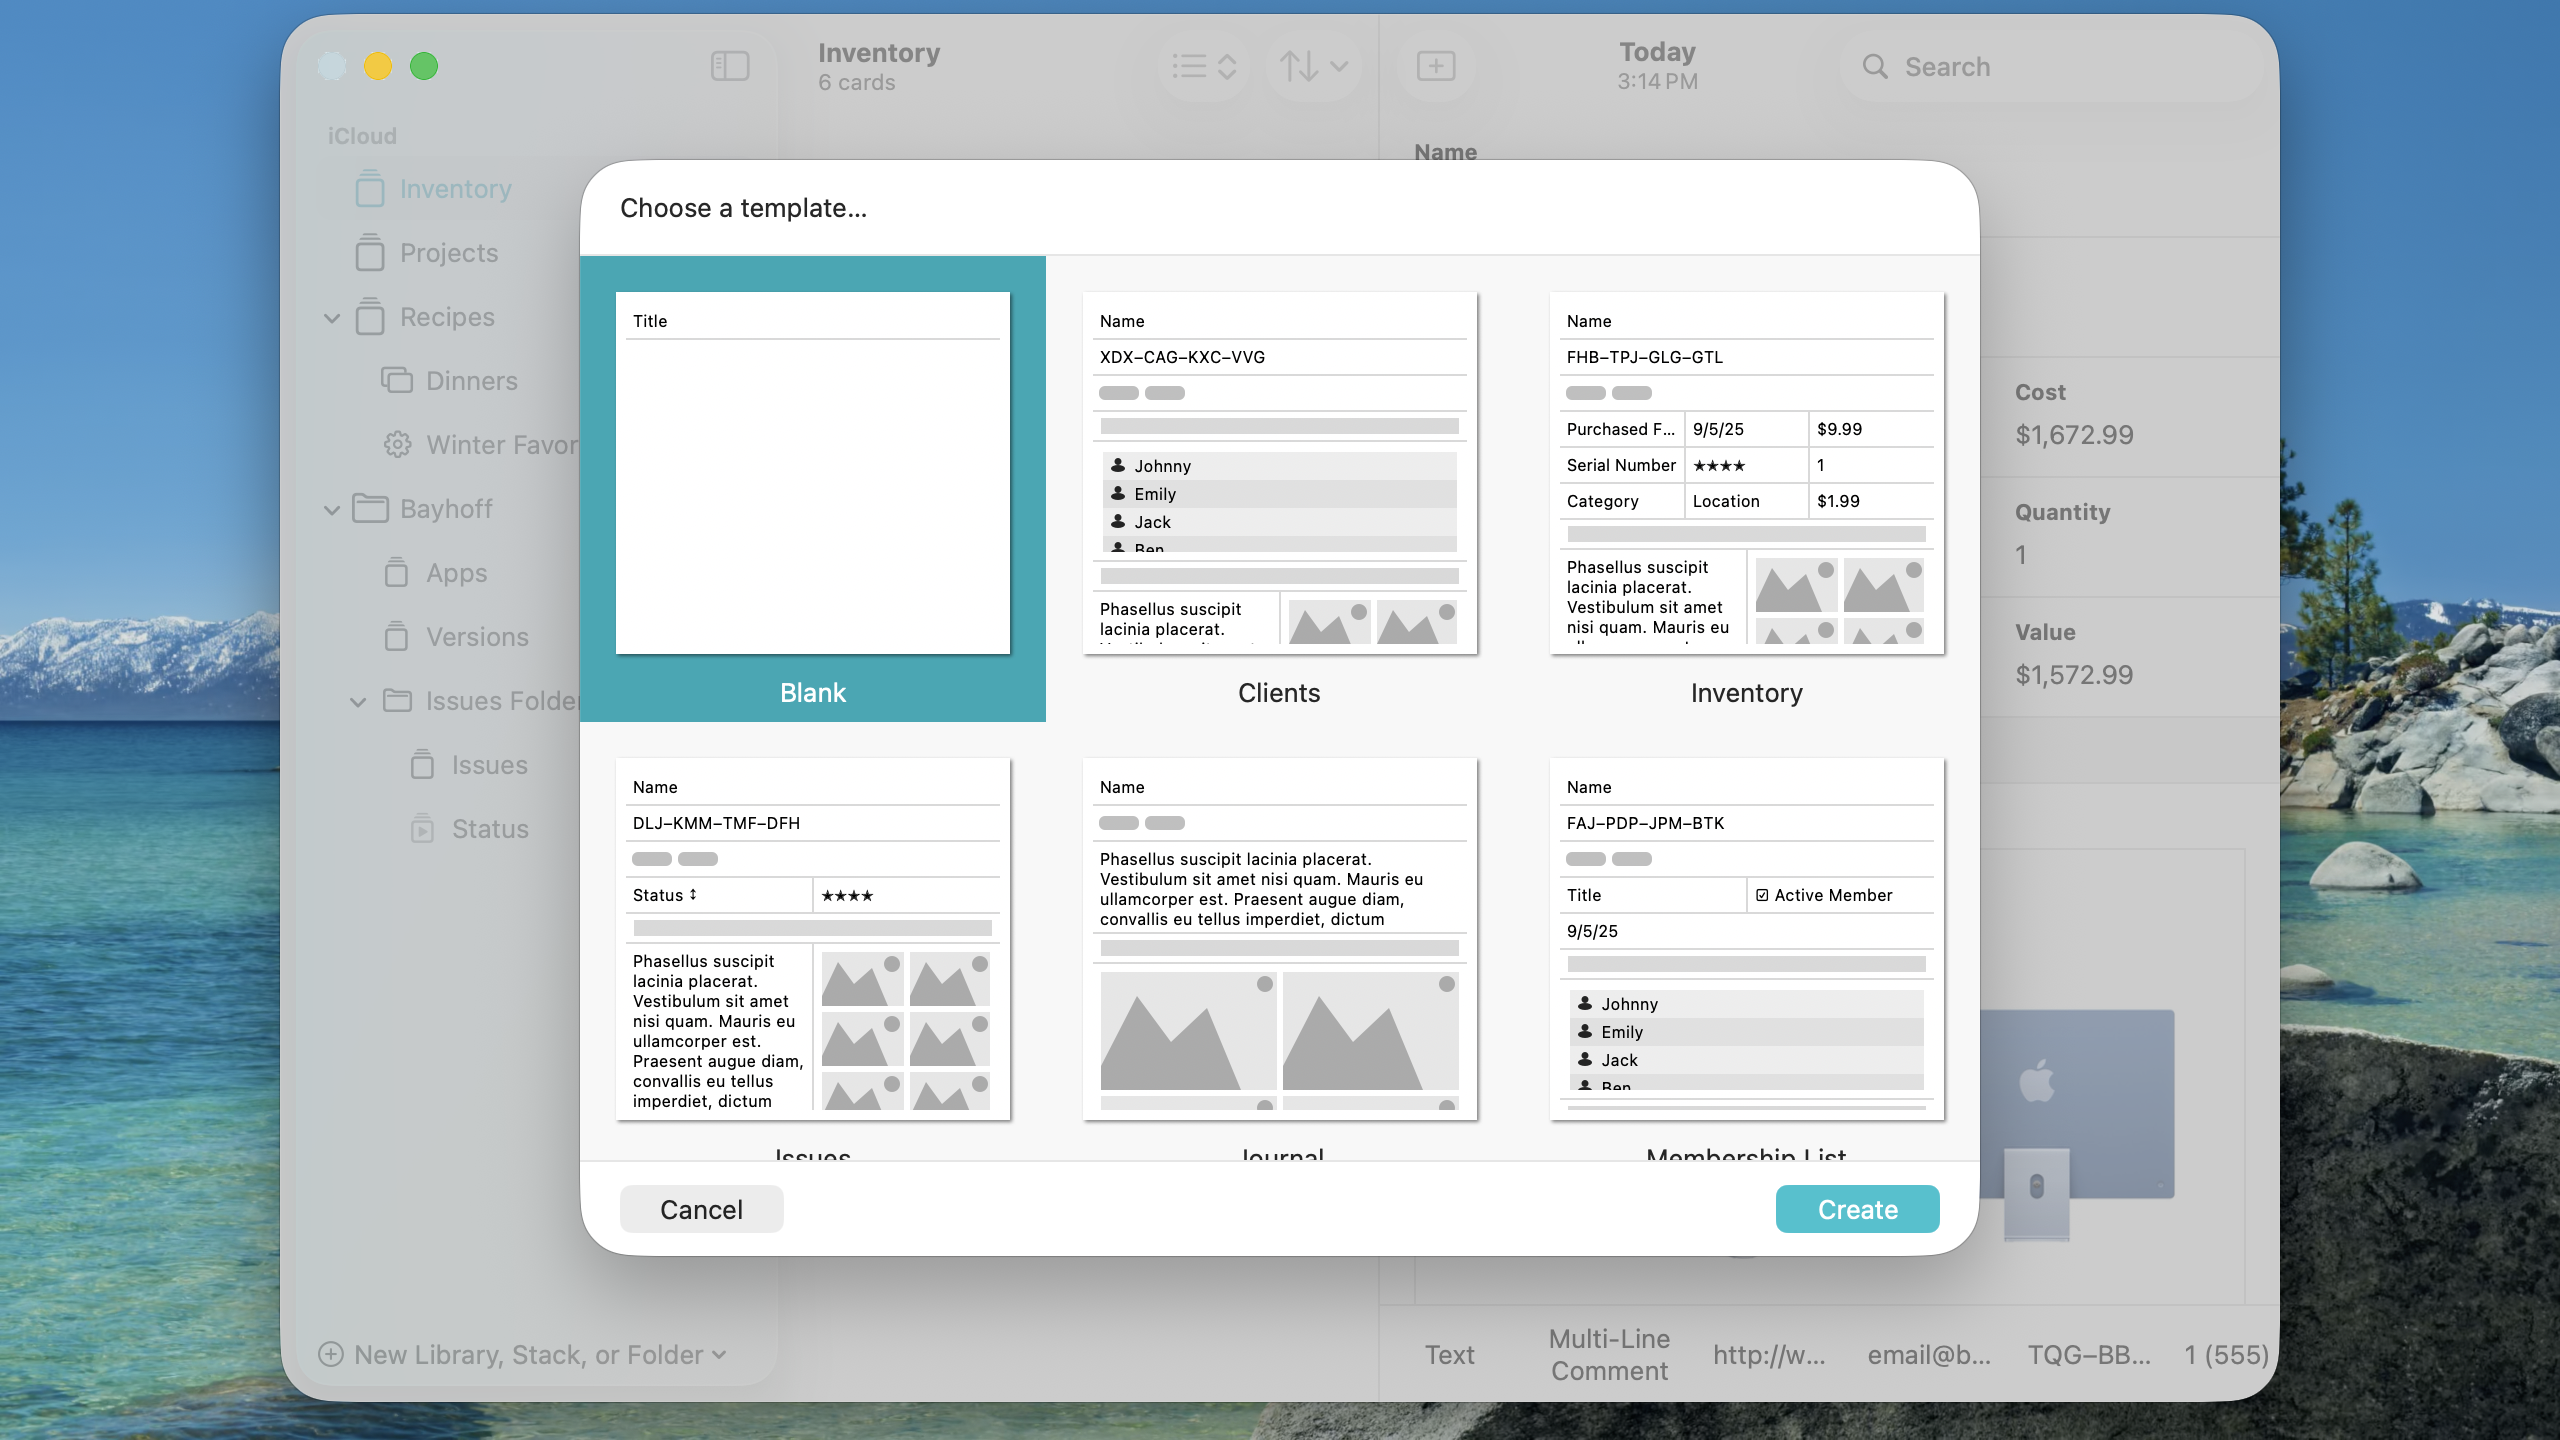
Task: Collapse the Recipes library tree
Action: click(331, 317)
